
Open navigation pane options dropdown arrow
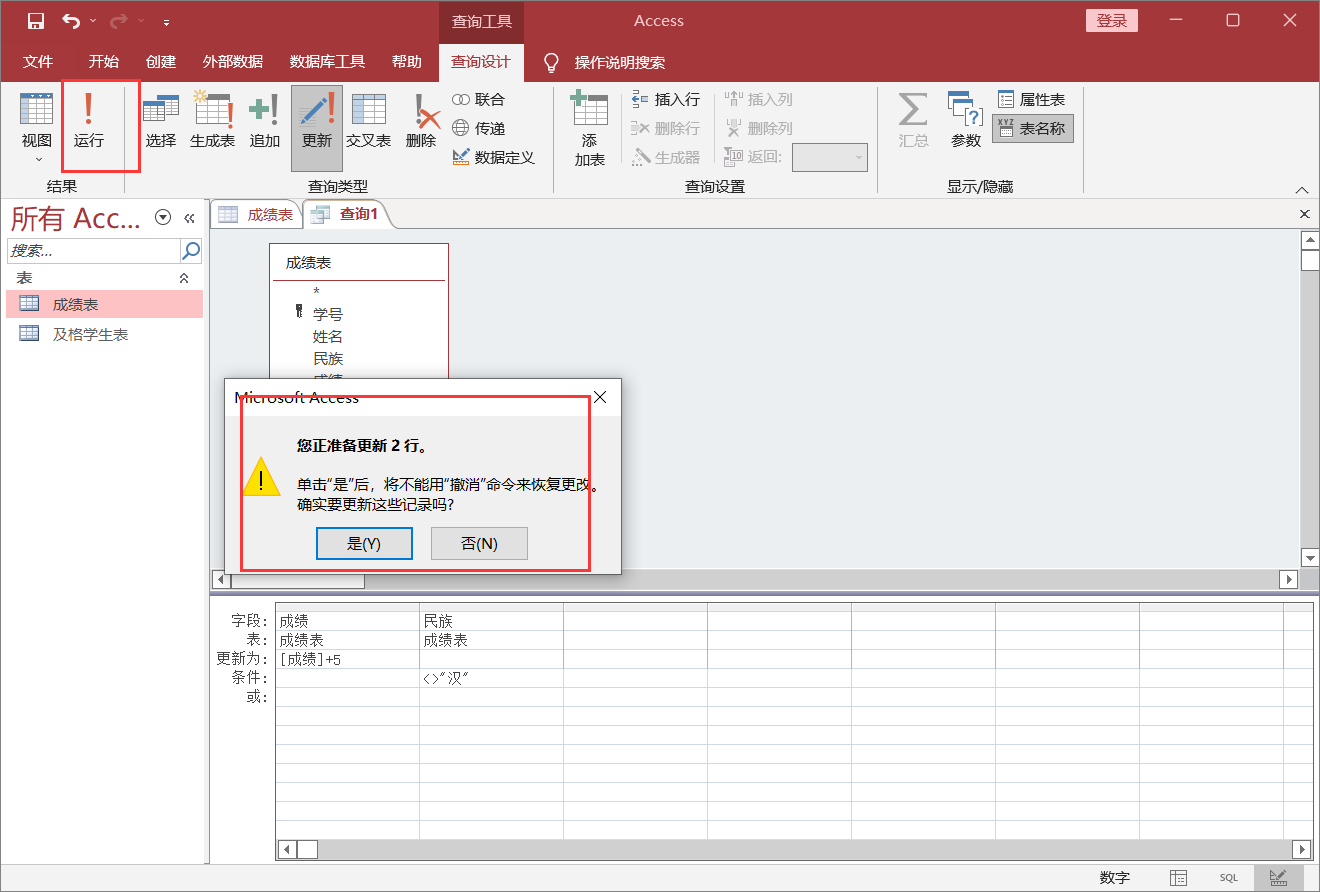click(163, 218)
